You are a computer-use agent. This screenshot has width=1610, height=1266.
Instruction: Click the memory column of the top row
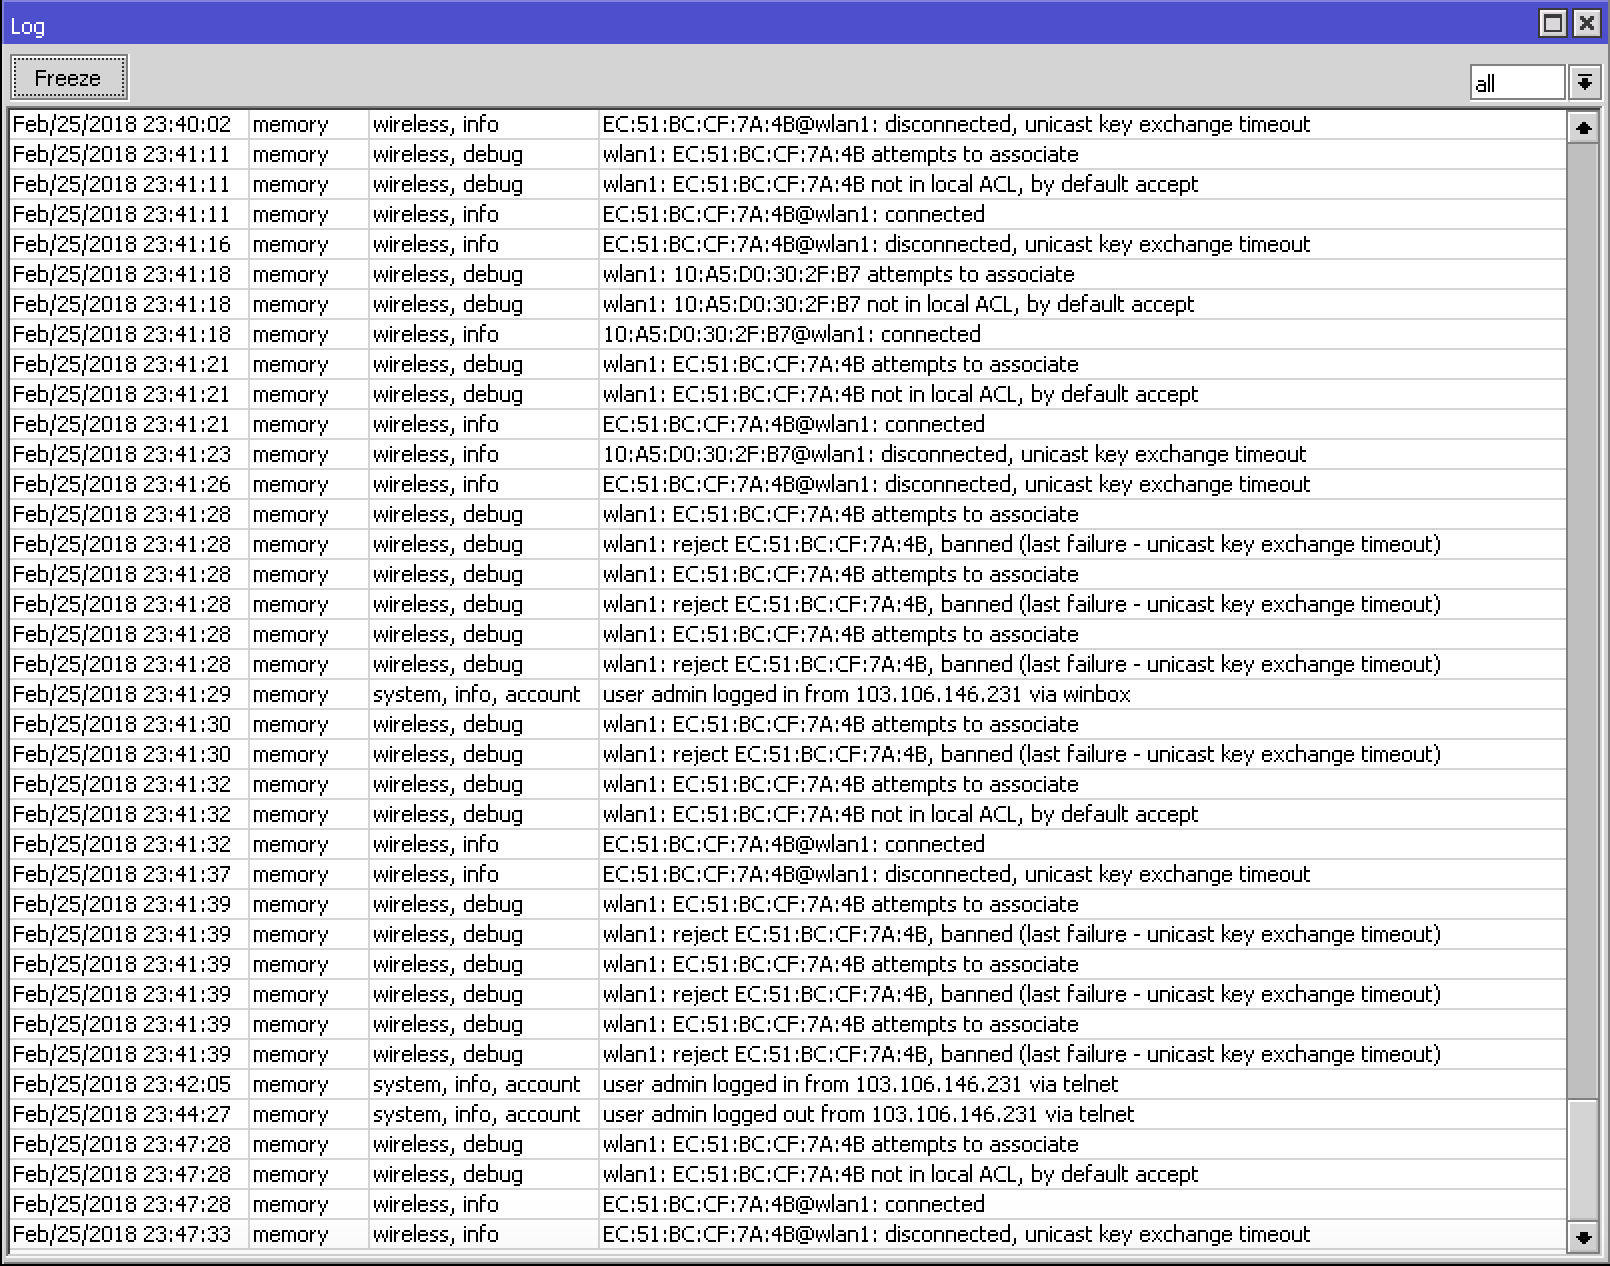[291, 124]
